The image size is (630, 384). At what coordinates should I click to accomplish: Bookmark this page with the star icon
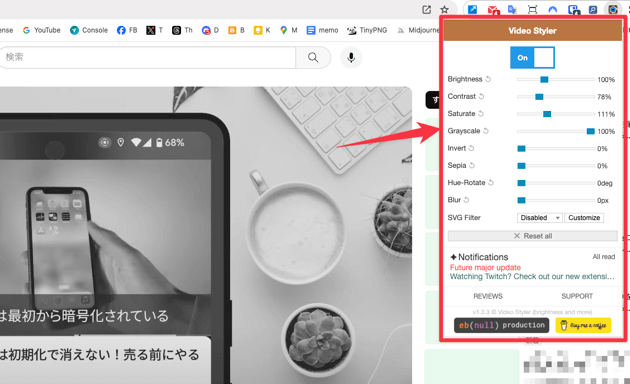point(444,10)
